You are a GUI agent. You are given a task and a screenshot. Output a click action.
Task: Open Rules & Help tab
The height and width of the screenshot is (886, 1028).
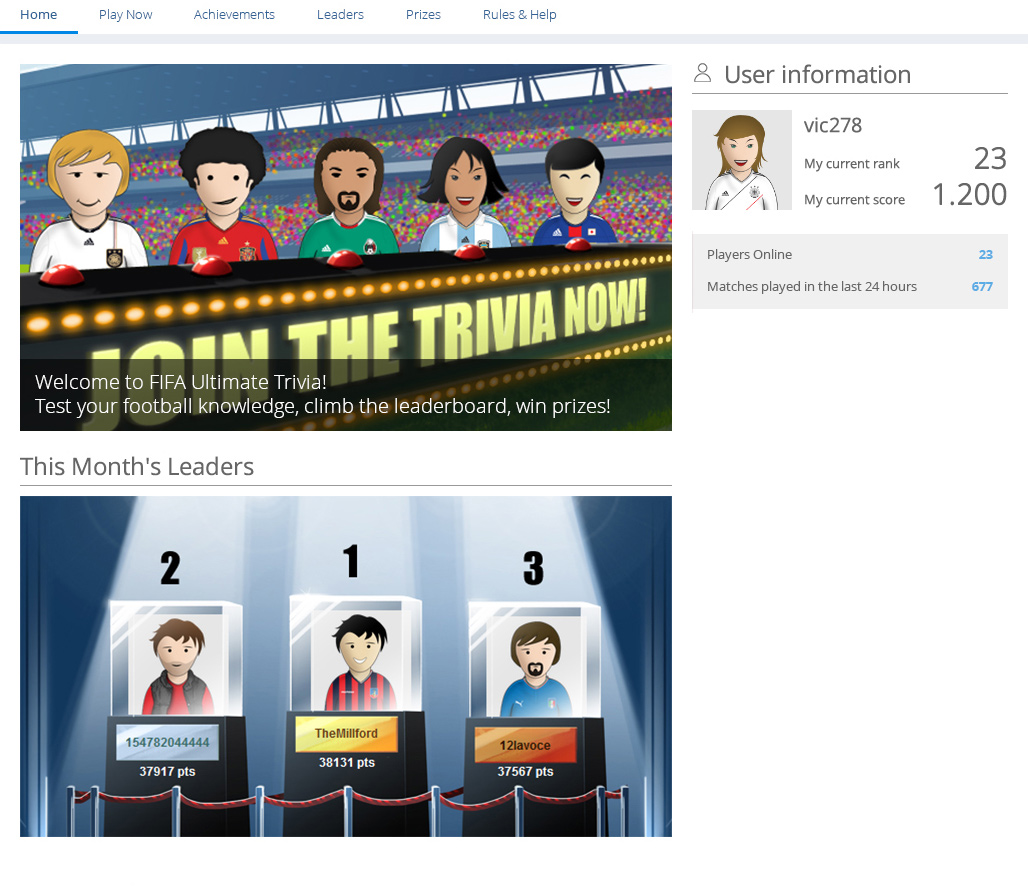[x=519, y=14]
